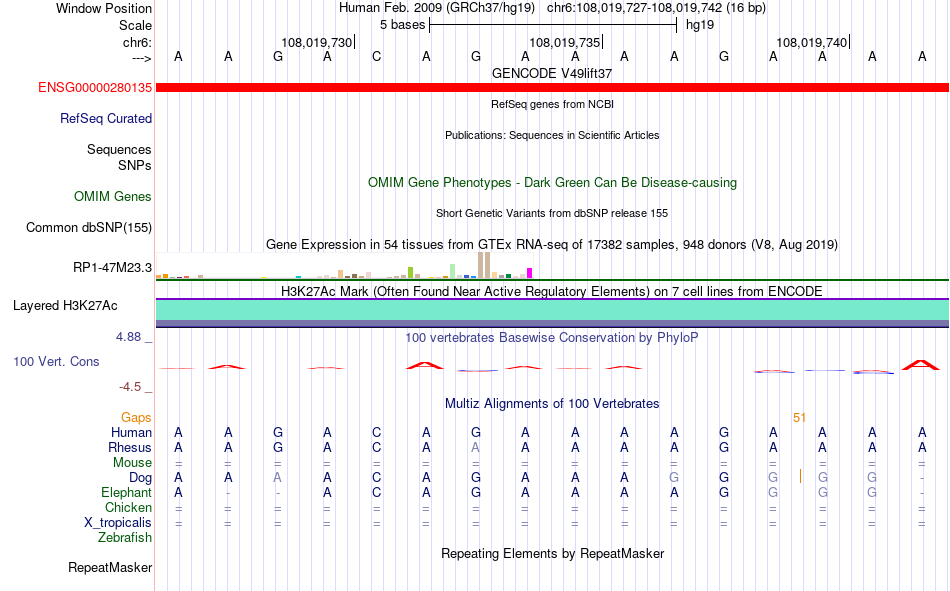Click the hg19 label beside the scale bar
The image size is (950, 591).
click(x=700, y=25)
